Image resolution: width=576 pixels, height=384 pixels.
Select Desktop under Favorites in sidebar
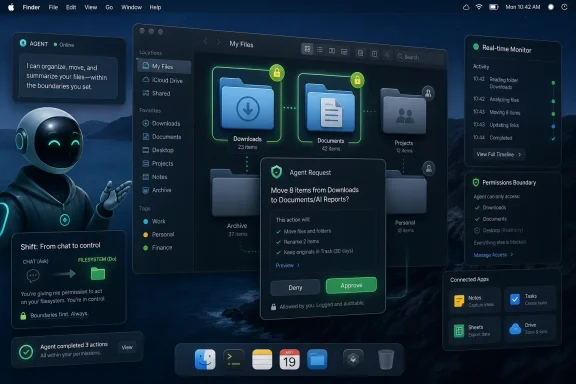(x=158, y=150)
